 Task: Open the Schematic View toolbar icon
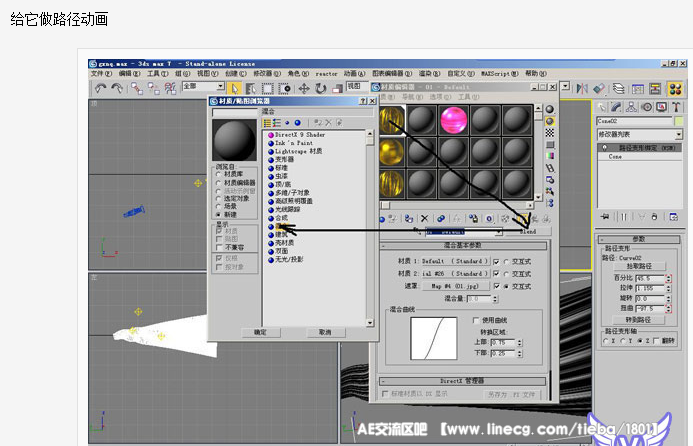point(655,89)
